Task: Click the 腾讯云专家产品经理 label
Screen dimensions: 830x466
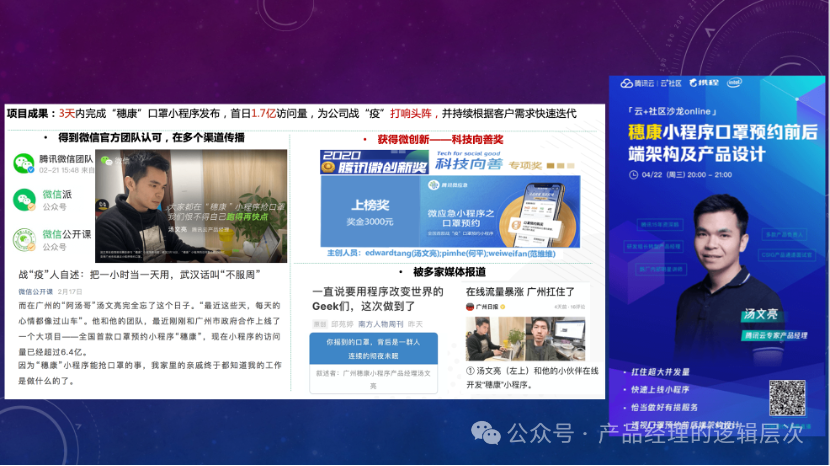Action: click(x=776, y=335)
